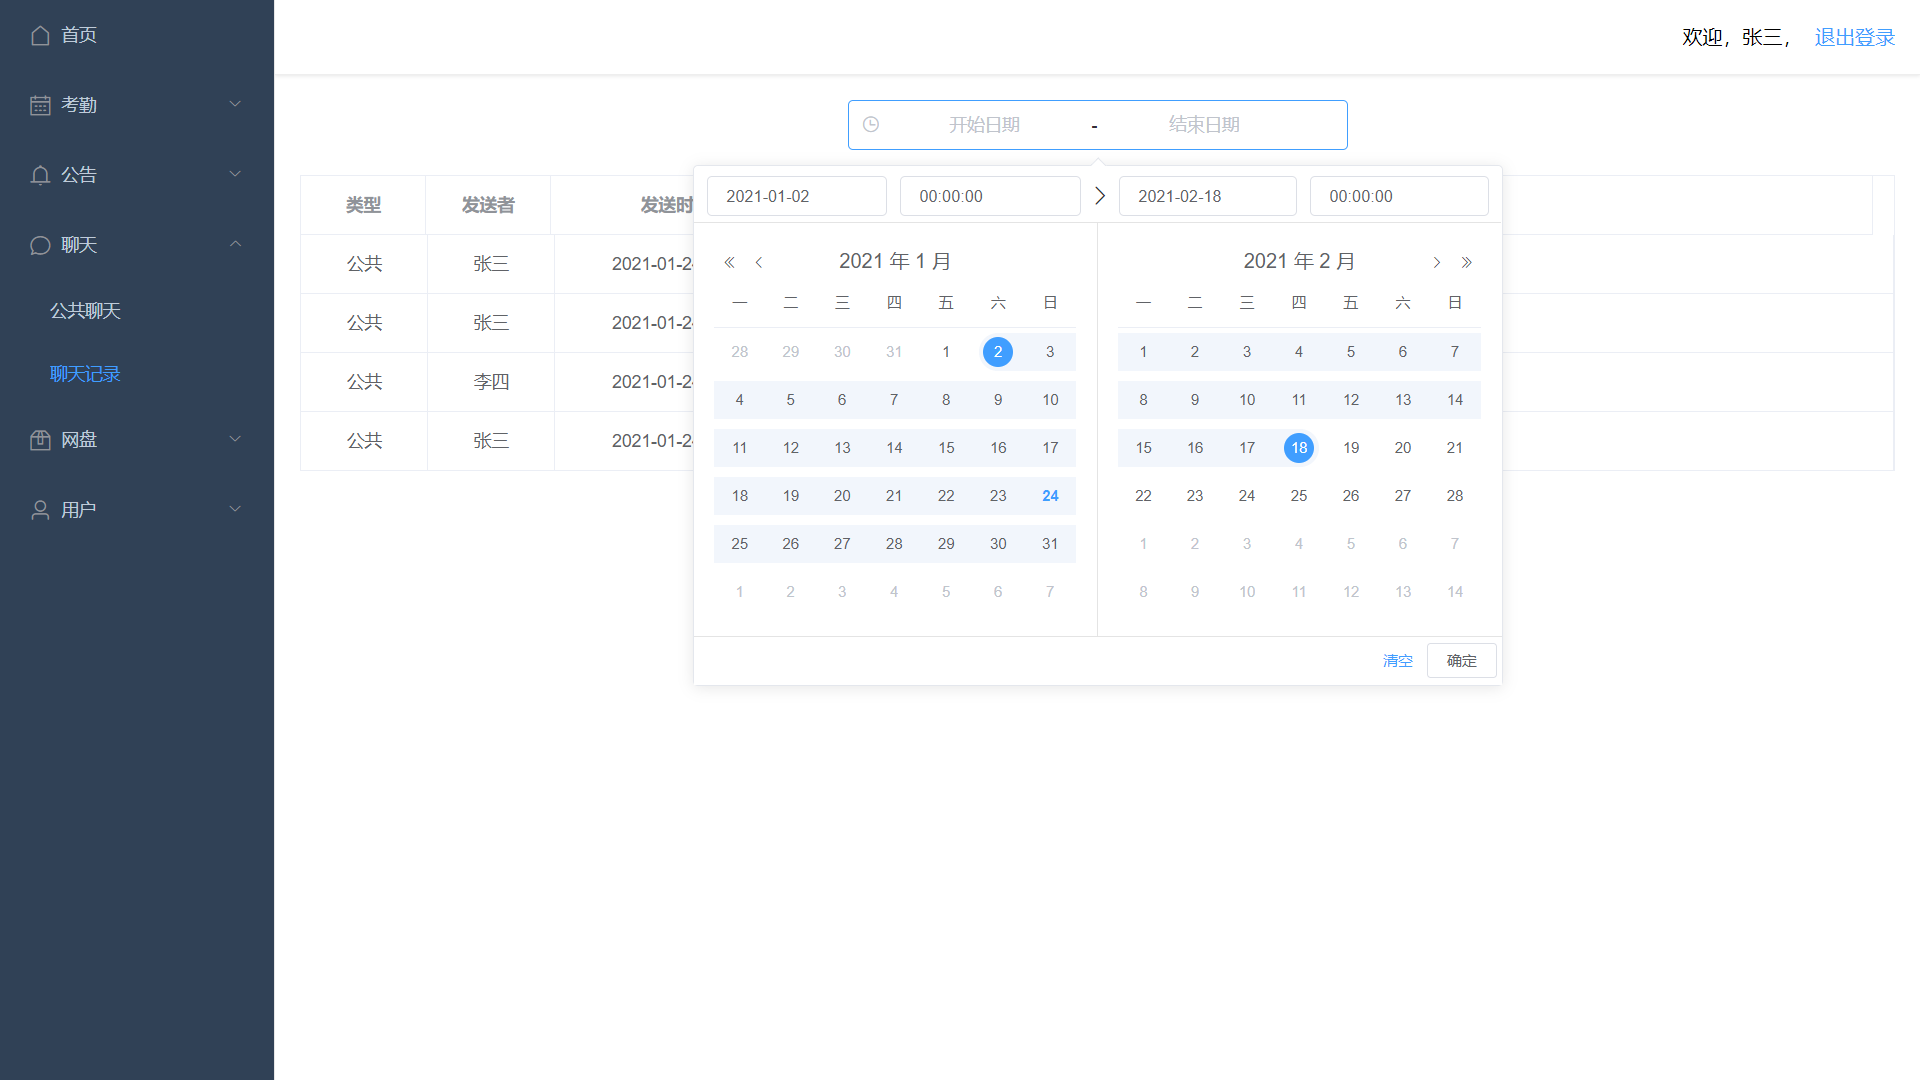The height and width of the screenshot is (1080, 1920).
Task: Click the start date field showing 2021-01-02
Action: click(x=797, y=196)
